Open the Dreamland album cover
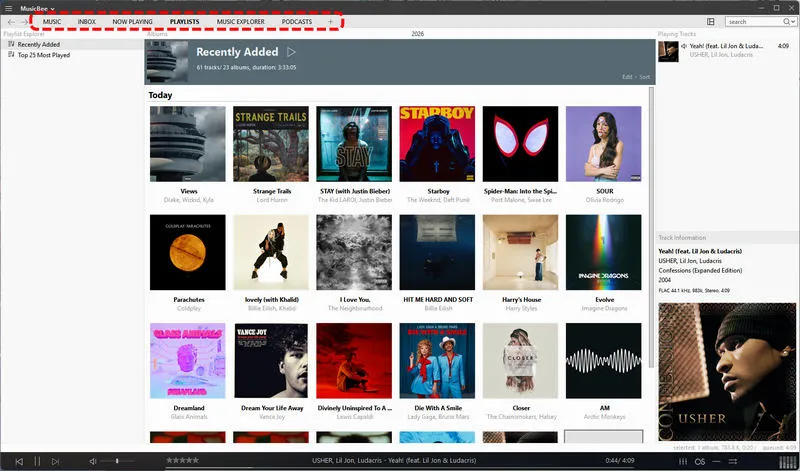This screenshot has height=471, width=800. [x=188, y=361]
